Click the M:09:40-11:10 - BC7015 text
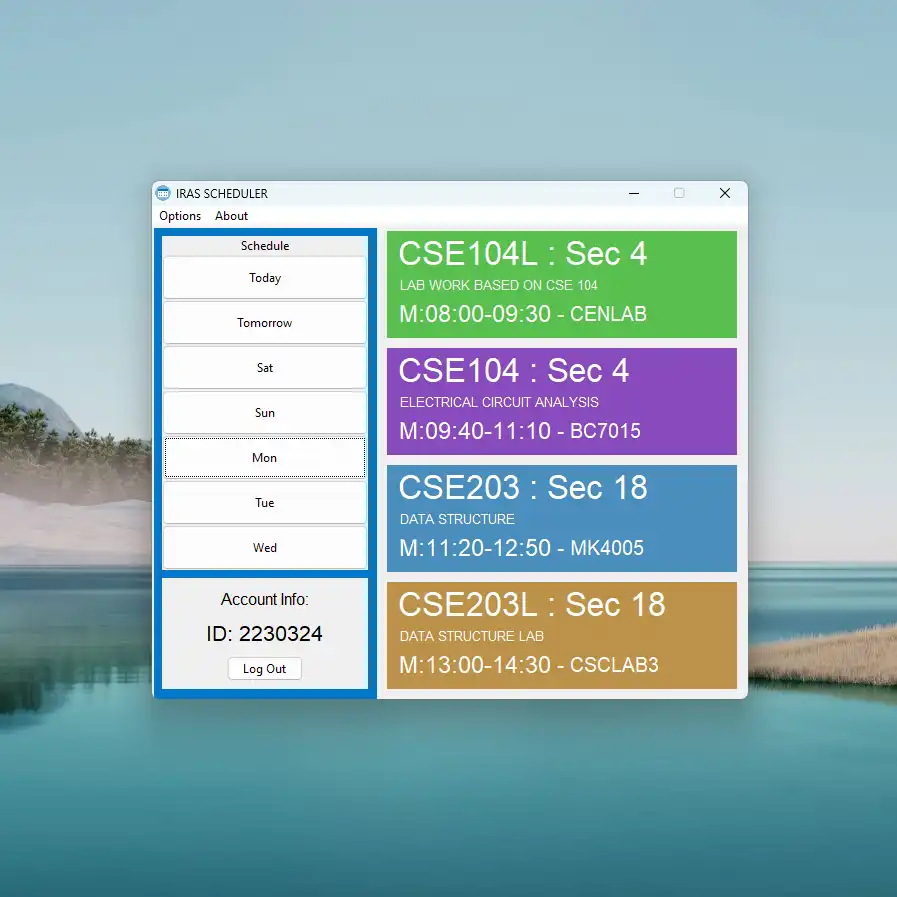This screenshot has height=897, width=897. coord(519,431)
